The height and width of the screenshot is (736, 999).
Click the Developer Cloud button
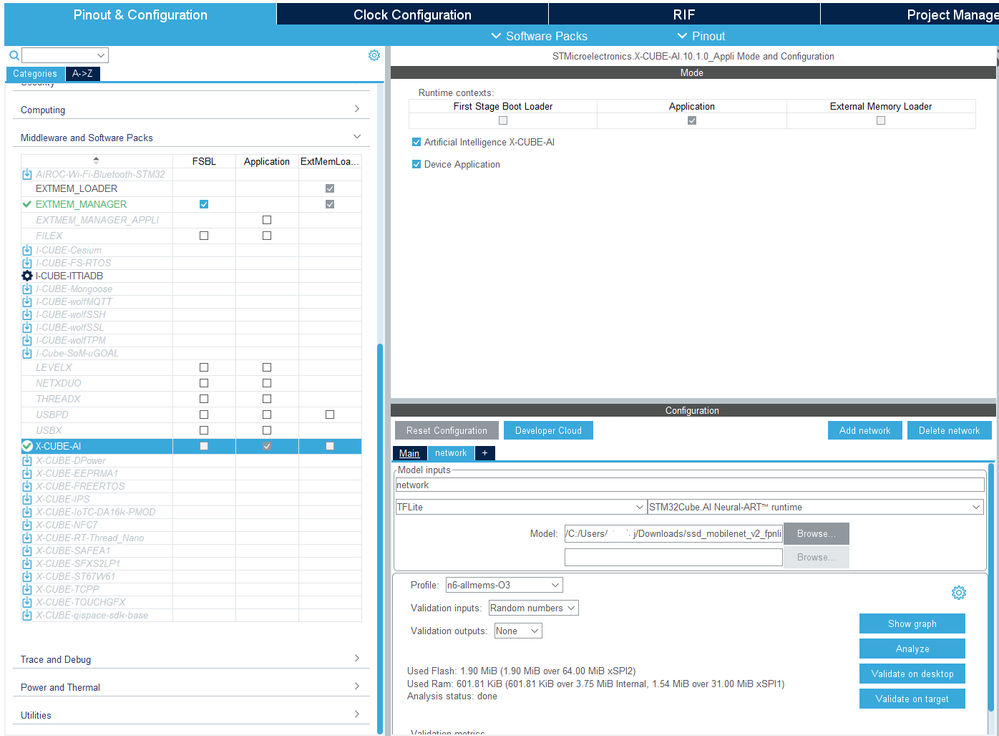point(548,431)
